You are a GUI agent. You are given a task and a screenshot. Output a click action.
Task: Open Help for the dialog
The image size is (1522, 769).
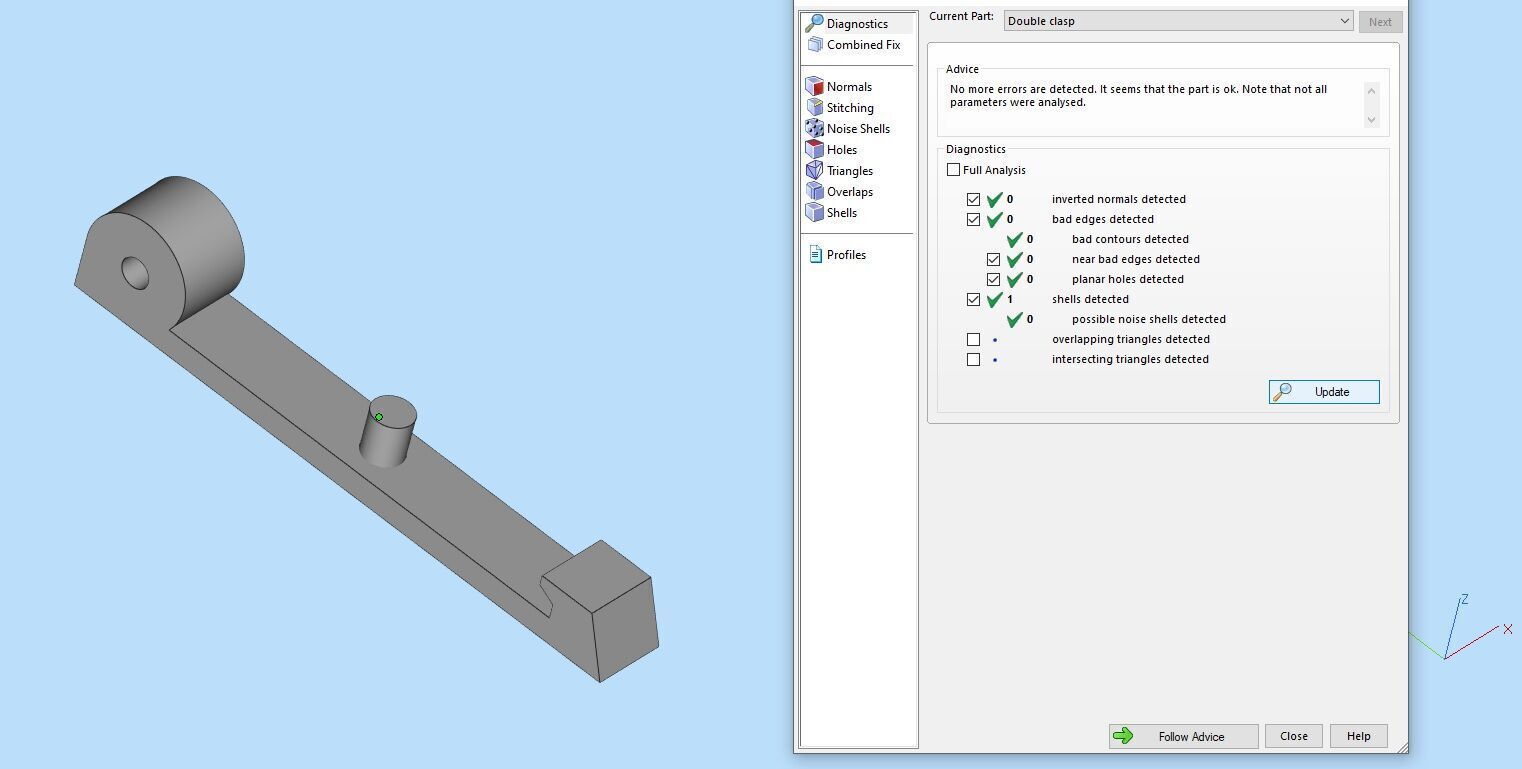[x=1358, y=736]
